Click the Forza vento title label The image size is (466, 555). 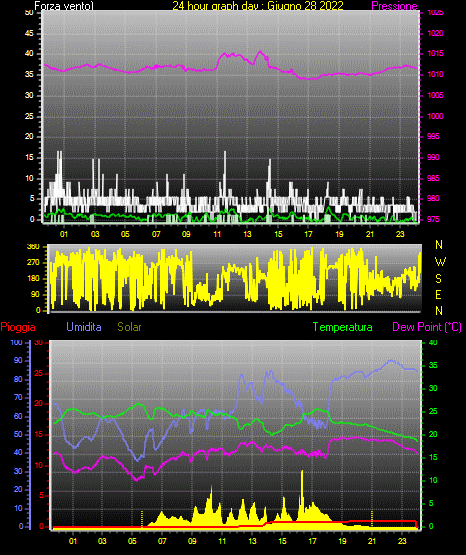64,6
